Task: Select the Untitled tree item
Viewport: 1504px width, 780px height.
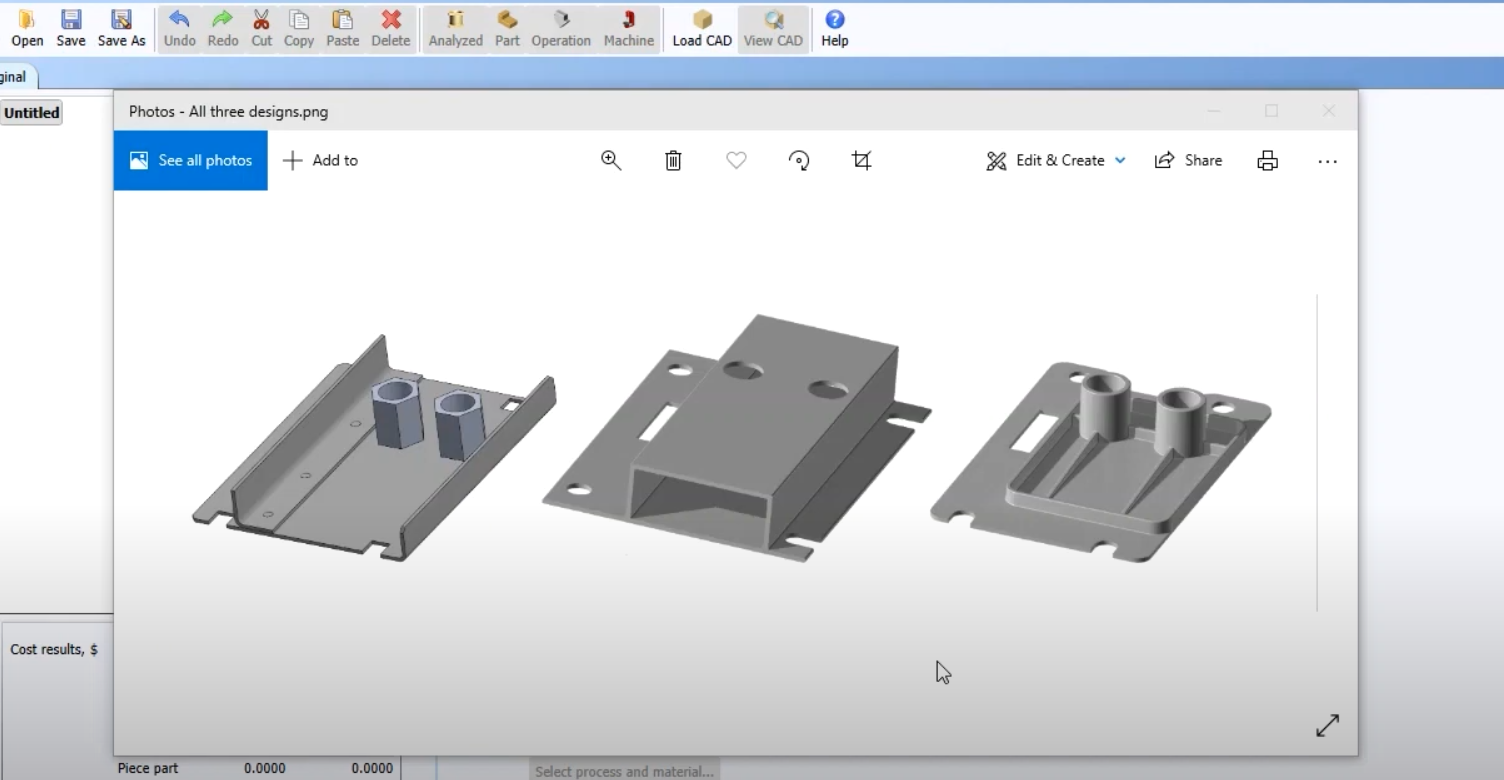Action: tap(32, 113)
